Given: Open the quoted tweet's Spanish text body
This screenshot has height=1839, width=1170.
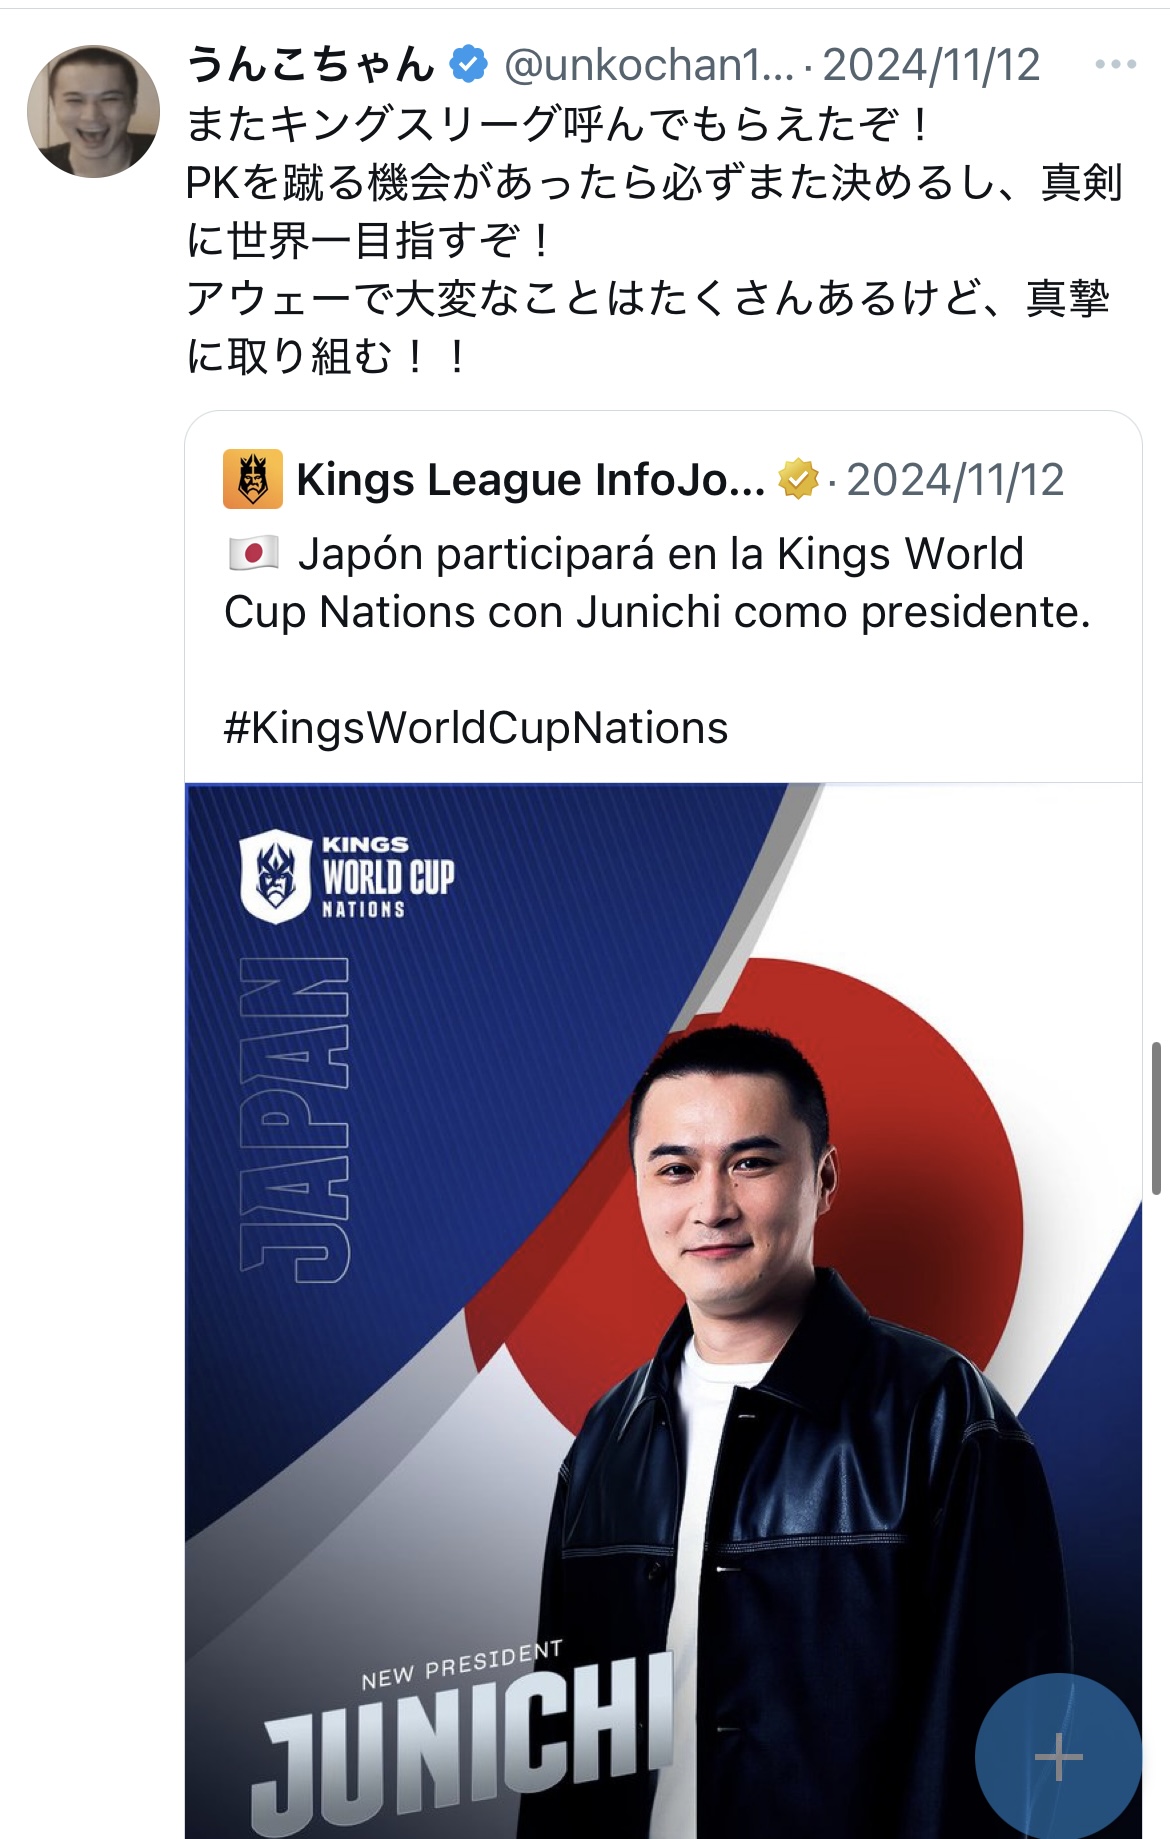Looking at the screenshot, I should 657,583.
